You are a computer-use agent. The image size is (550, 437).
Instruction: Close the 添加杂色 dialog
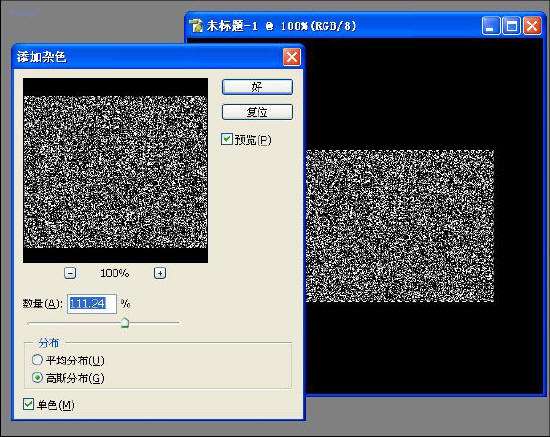[x=291, y=57]
